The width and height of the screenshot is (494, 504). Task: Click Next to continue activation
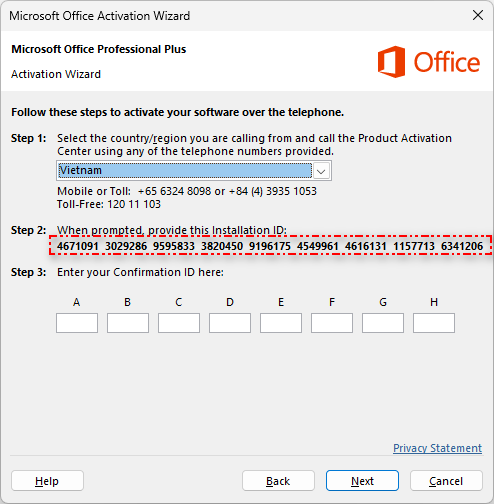(x=362, y=481)
